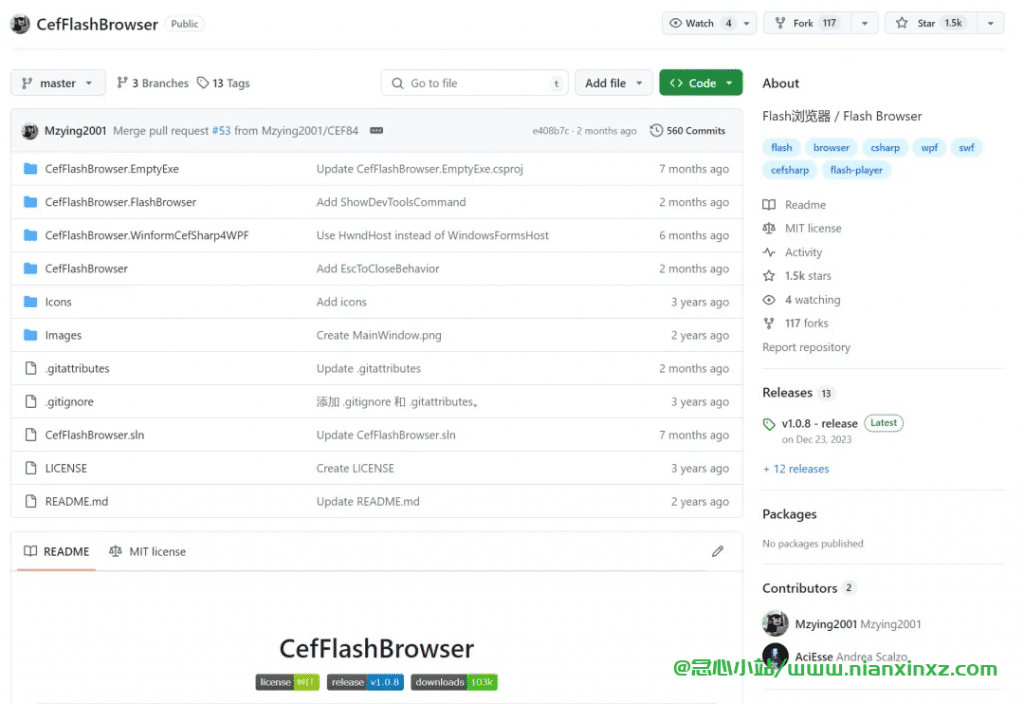Click the Mzying2001 commit author avatar
The width and height of the screenshot is (1024, 704).
pyautogui.click(x=29, y=131)
